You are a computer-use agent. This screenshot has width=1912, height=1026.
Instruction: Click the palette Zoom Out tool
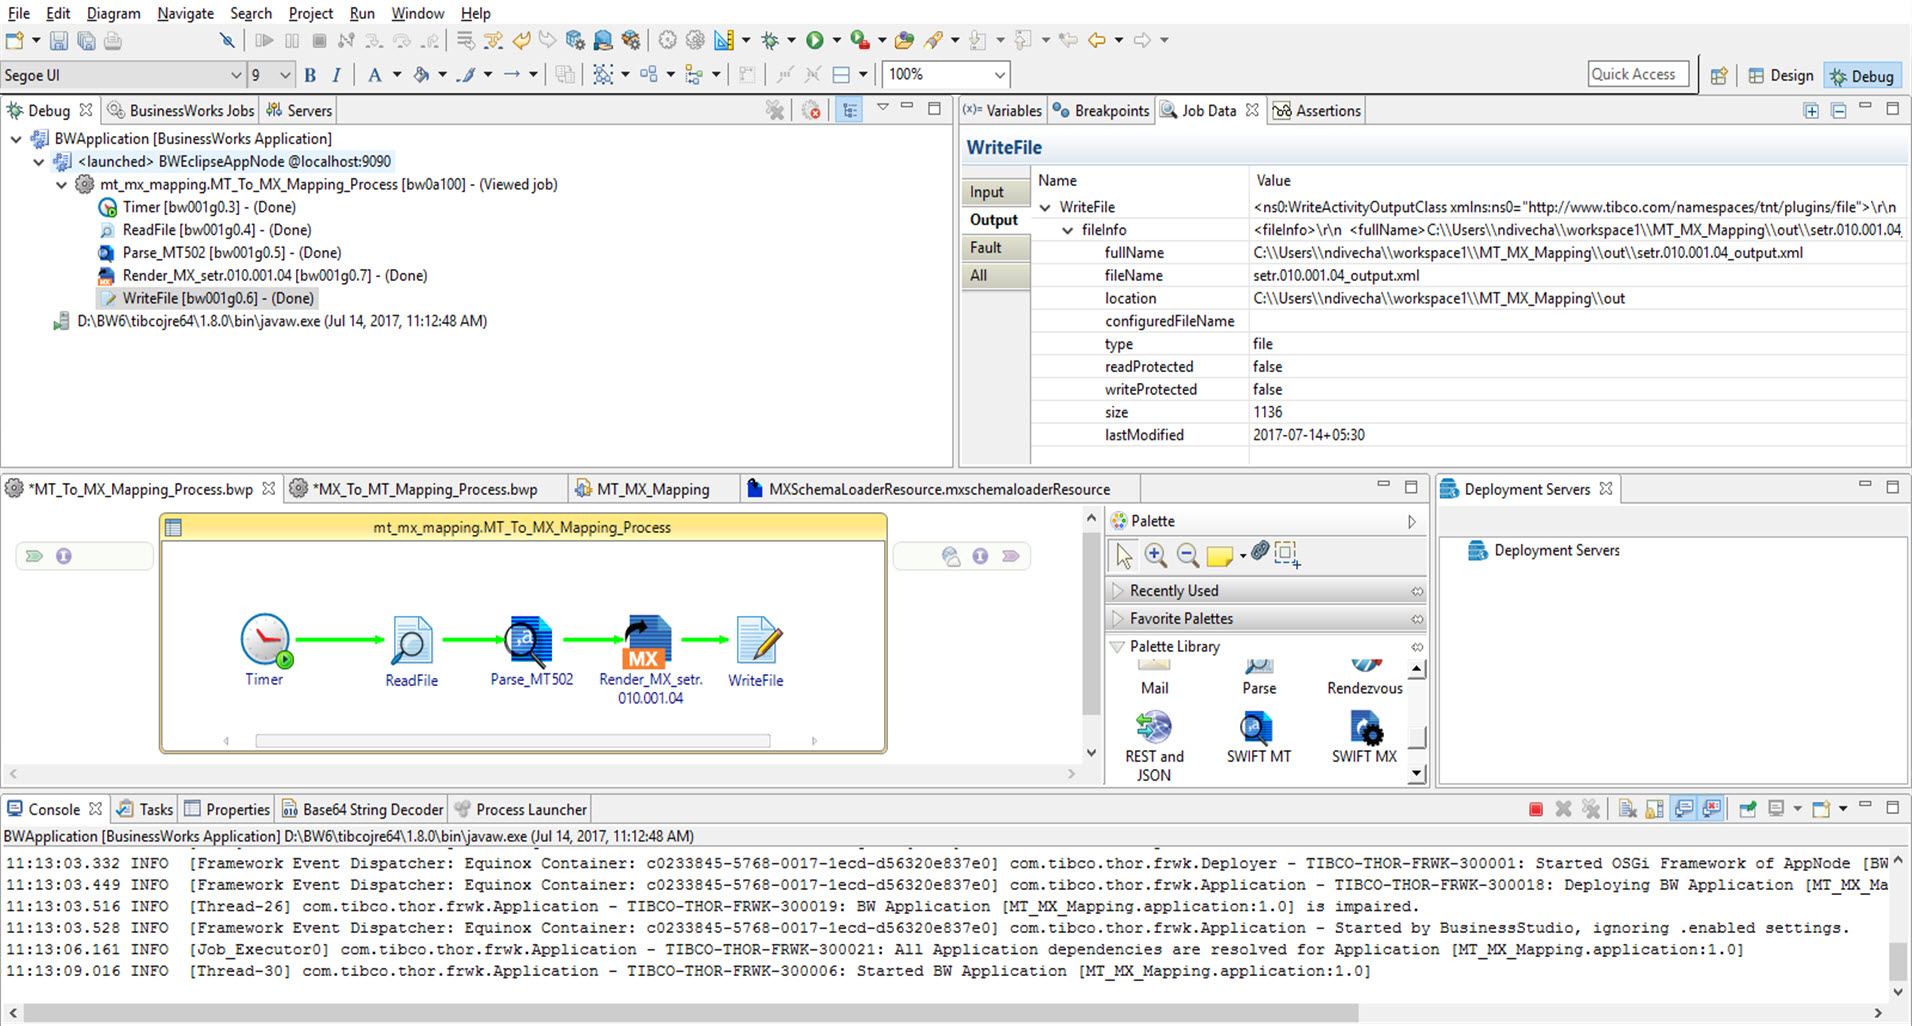point(1187,555)
